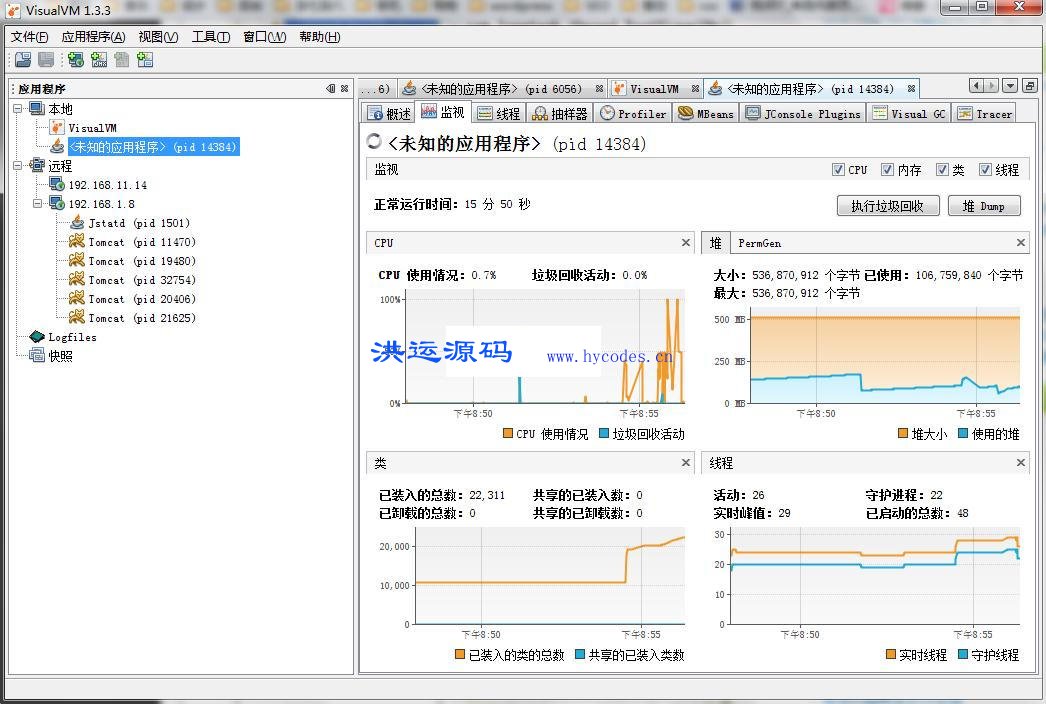This screenshot has height=704, width=1046.
Task: Close the 未知的应用程序 (pid 6056) tab
Action: coord(599,89)
